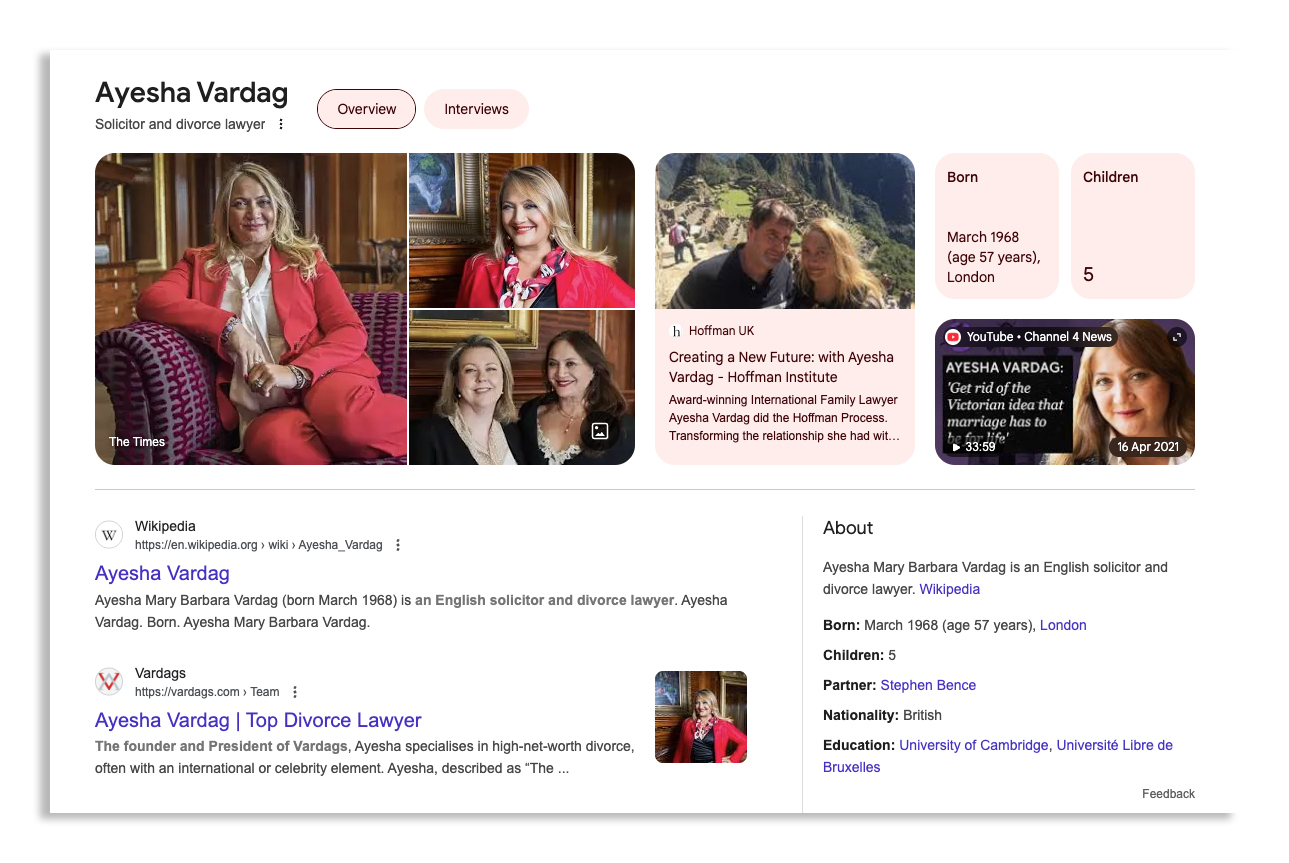1289x863 pixels.
Task: Select the Overview tab
Action: click(x=366, y=109)
